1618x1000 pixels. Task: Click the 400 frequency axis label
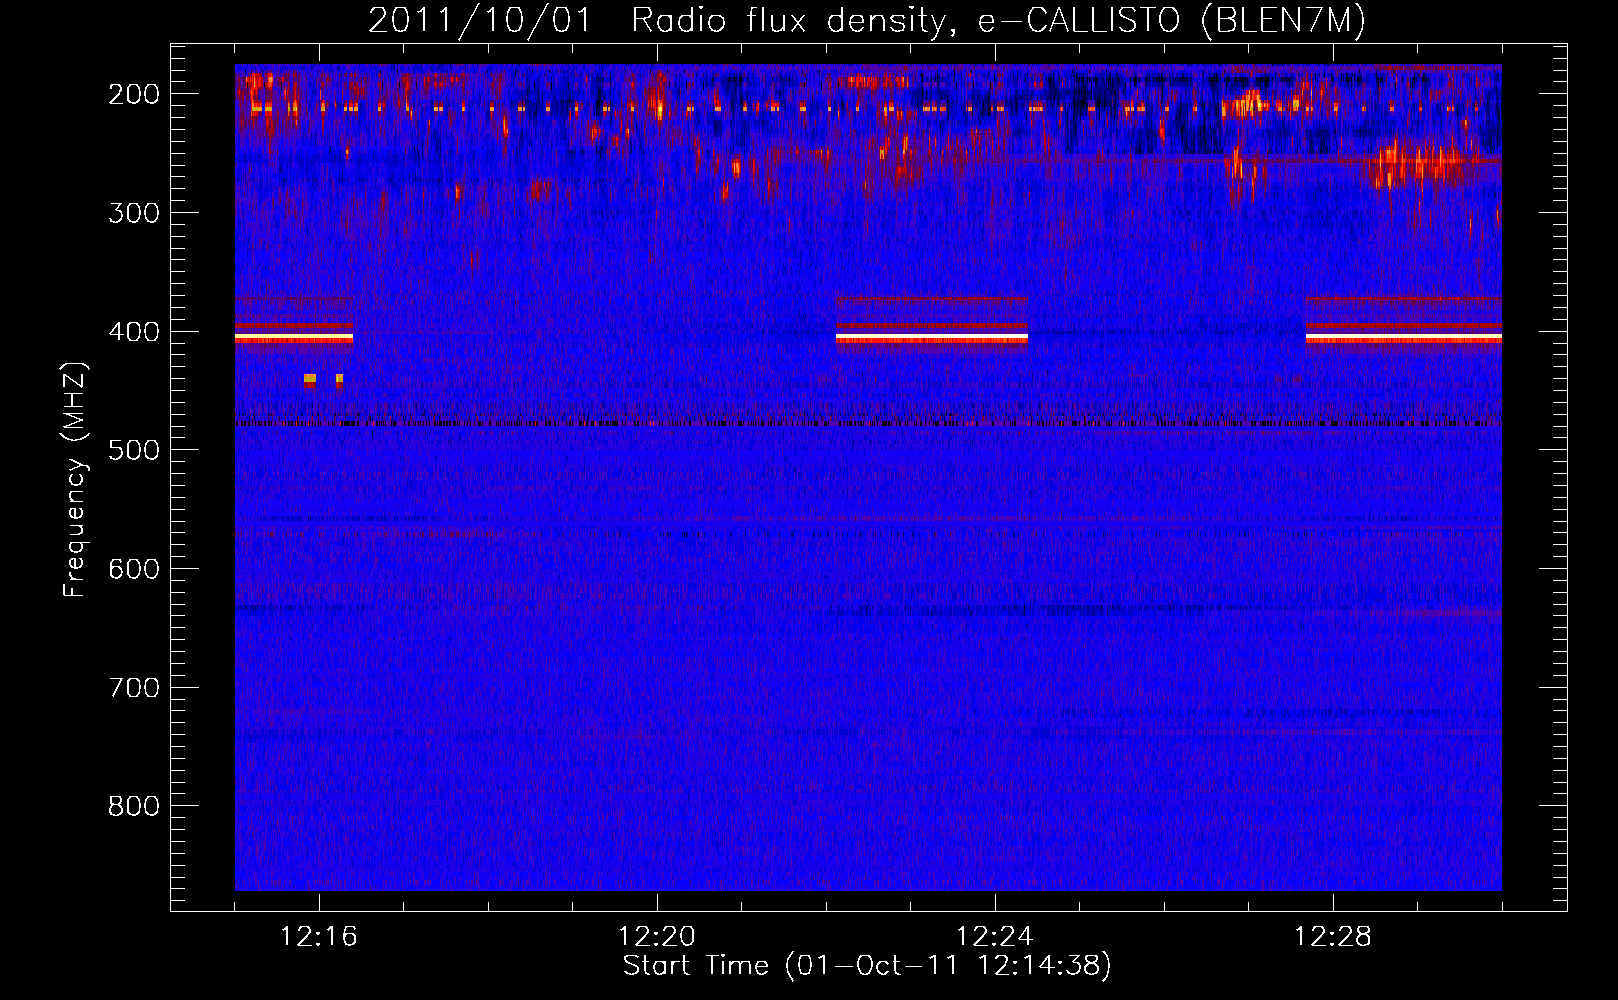(134, 332)
